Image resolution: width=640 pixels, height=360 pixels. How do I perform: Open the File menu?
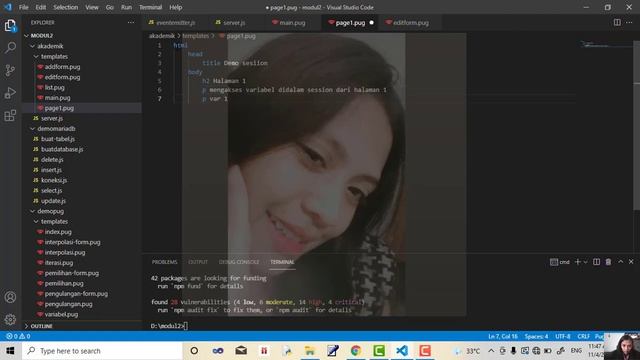(x=24, y=7)
